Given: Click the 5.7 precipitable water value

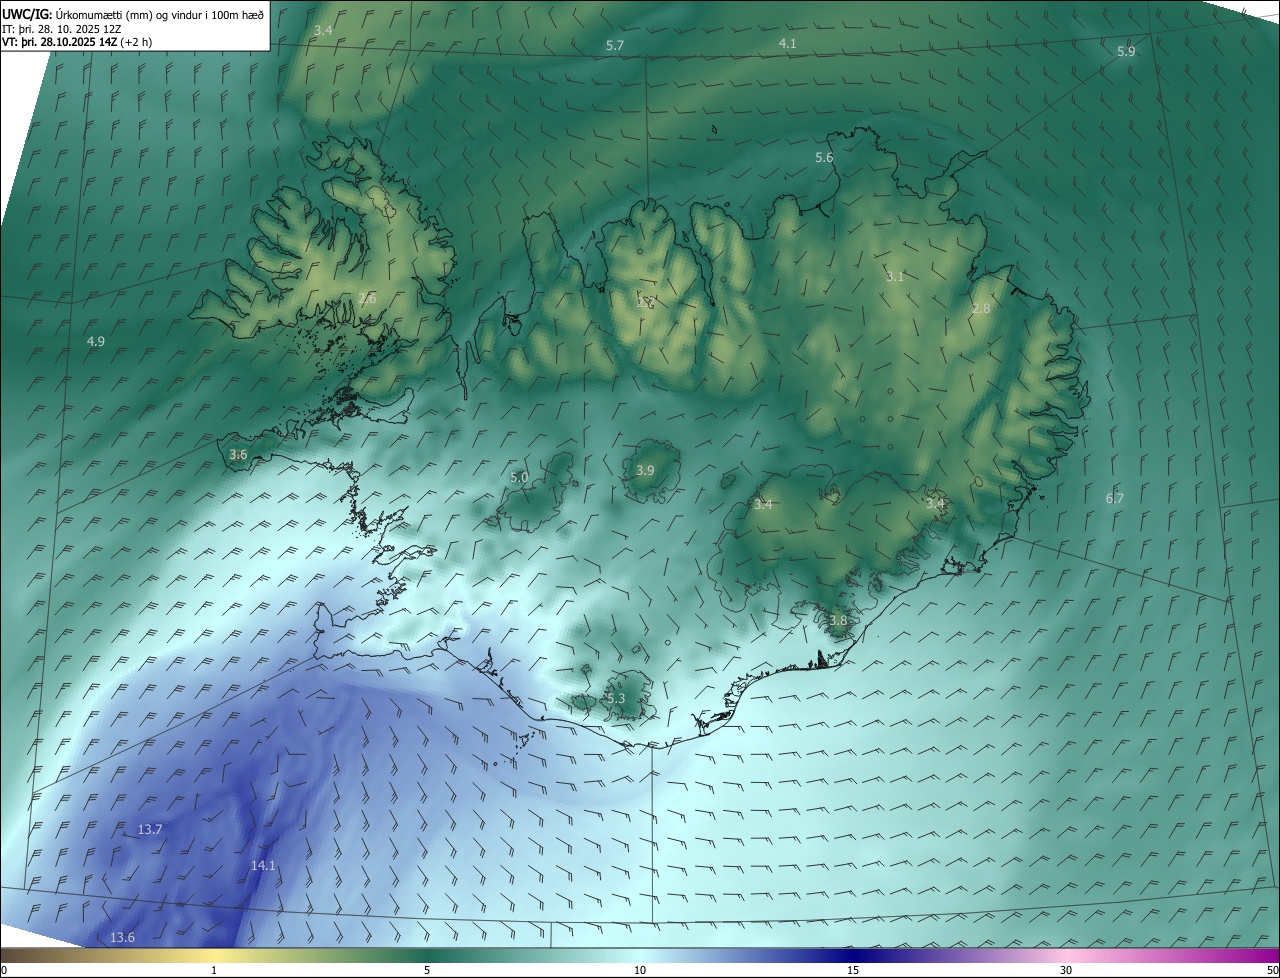Looking at the screenshot, I should point(615,46).
